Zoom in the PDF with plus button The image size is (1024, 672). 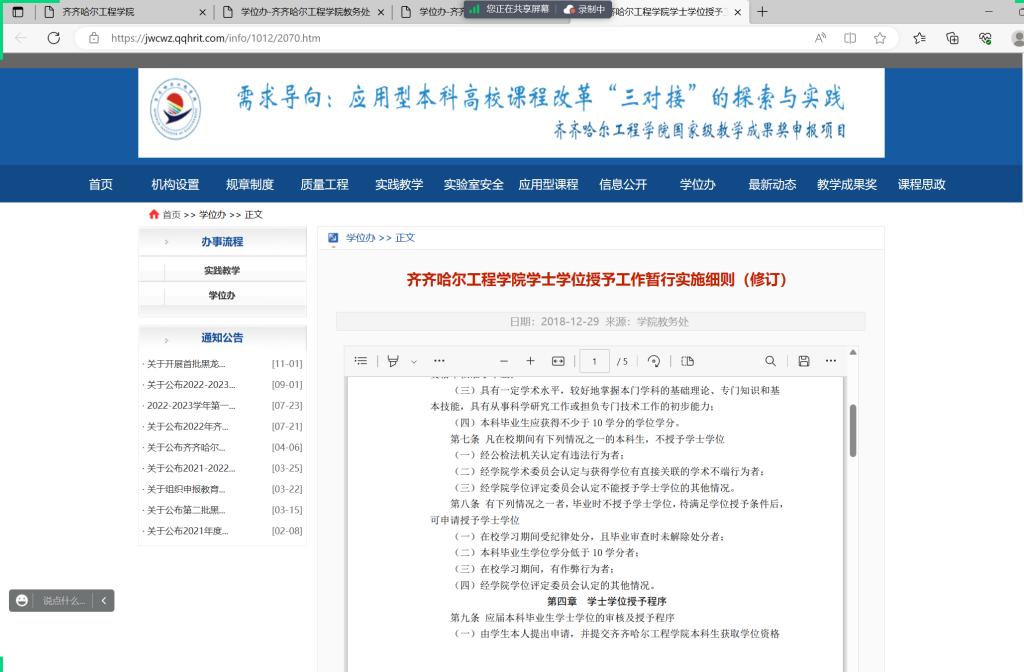531,361
